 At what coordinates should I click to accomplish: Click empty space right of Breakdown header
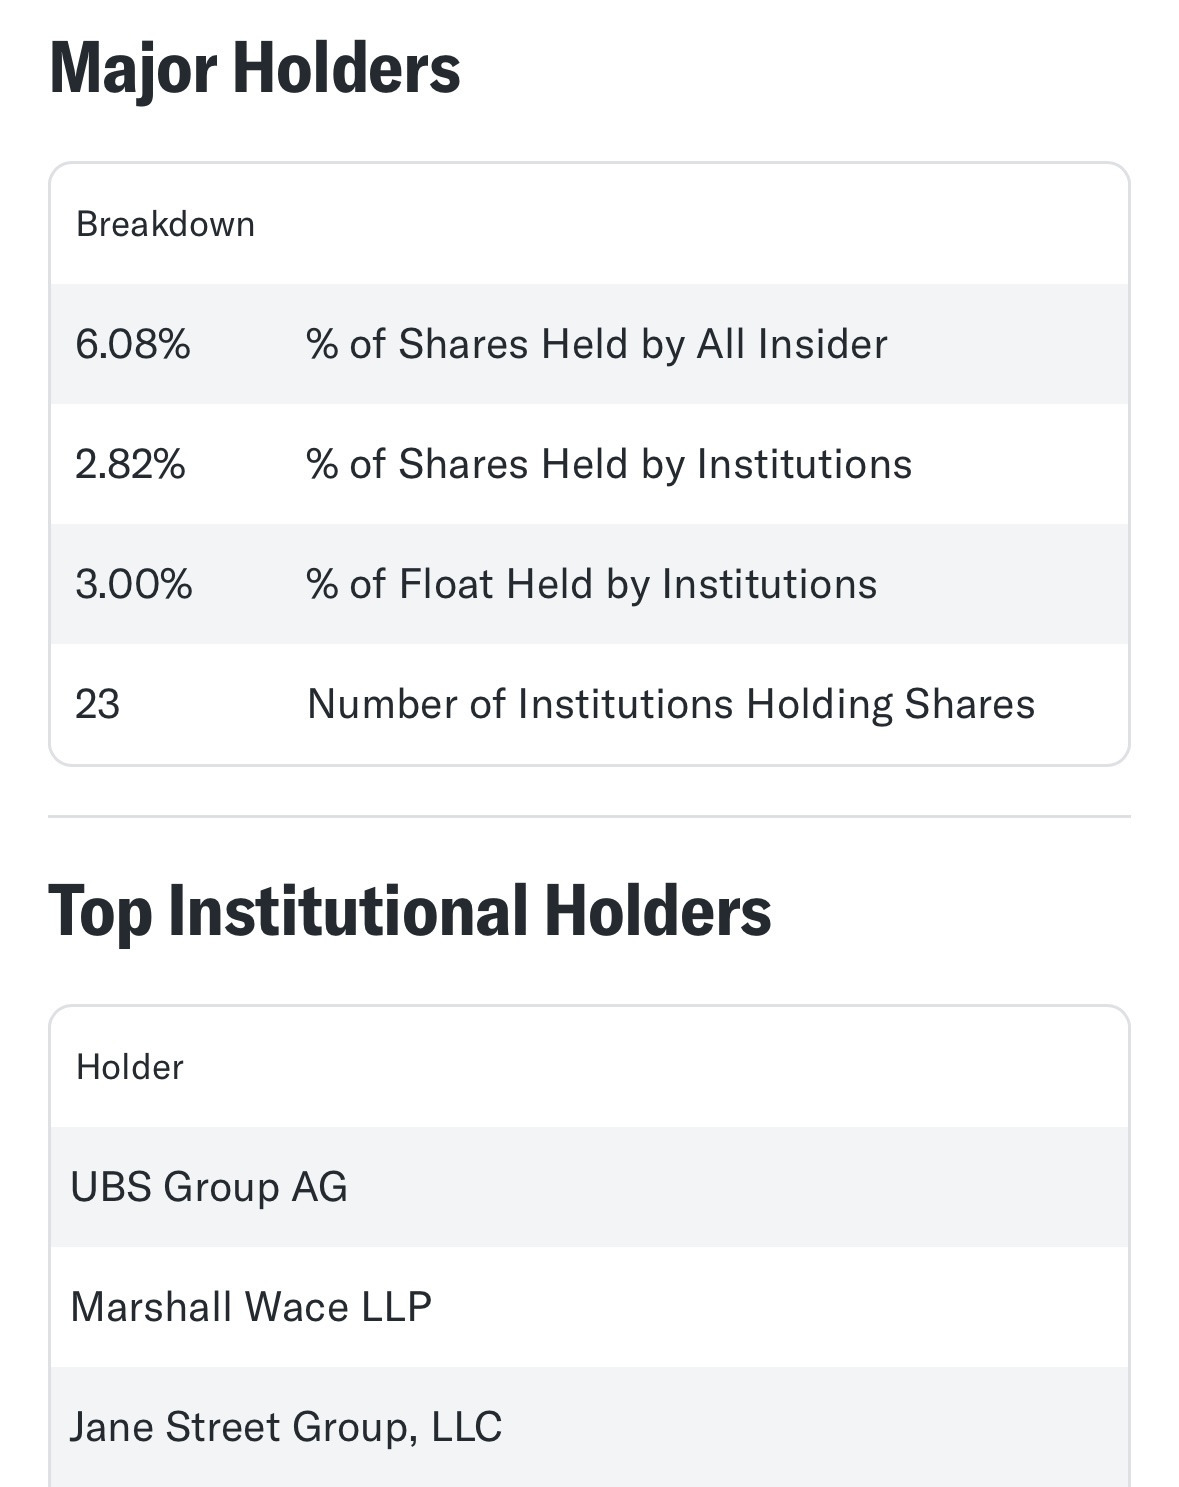pos(700,224)
